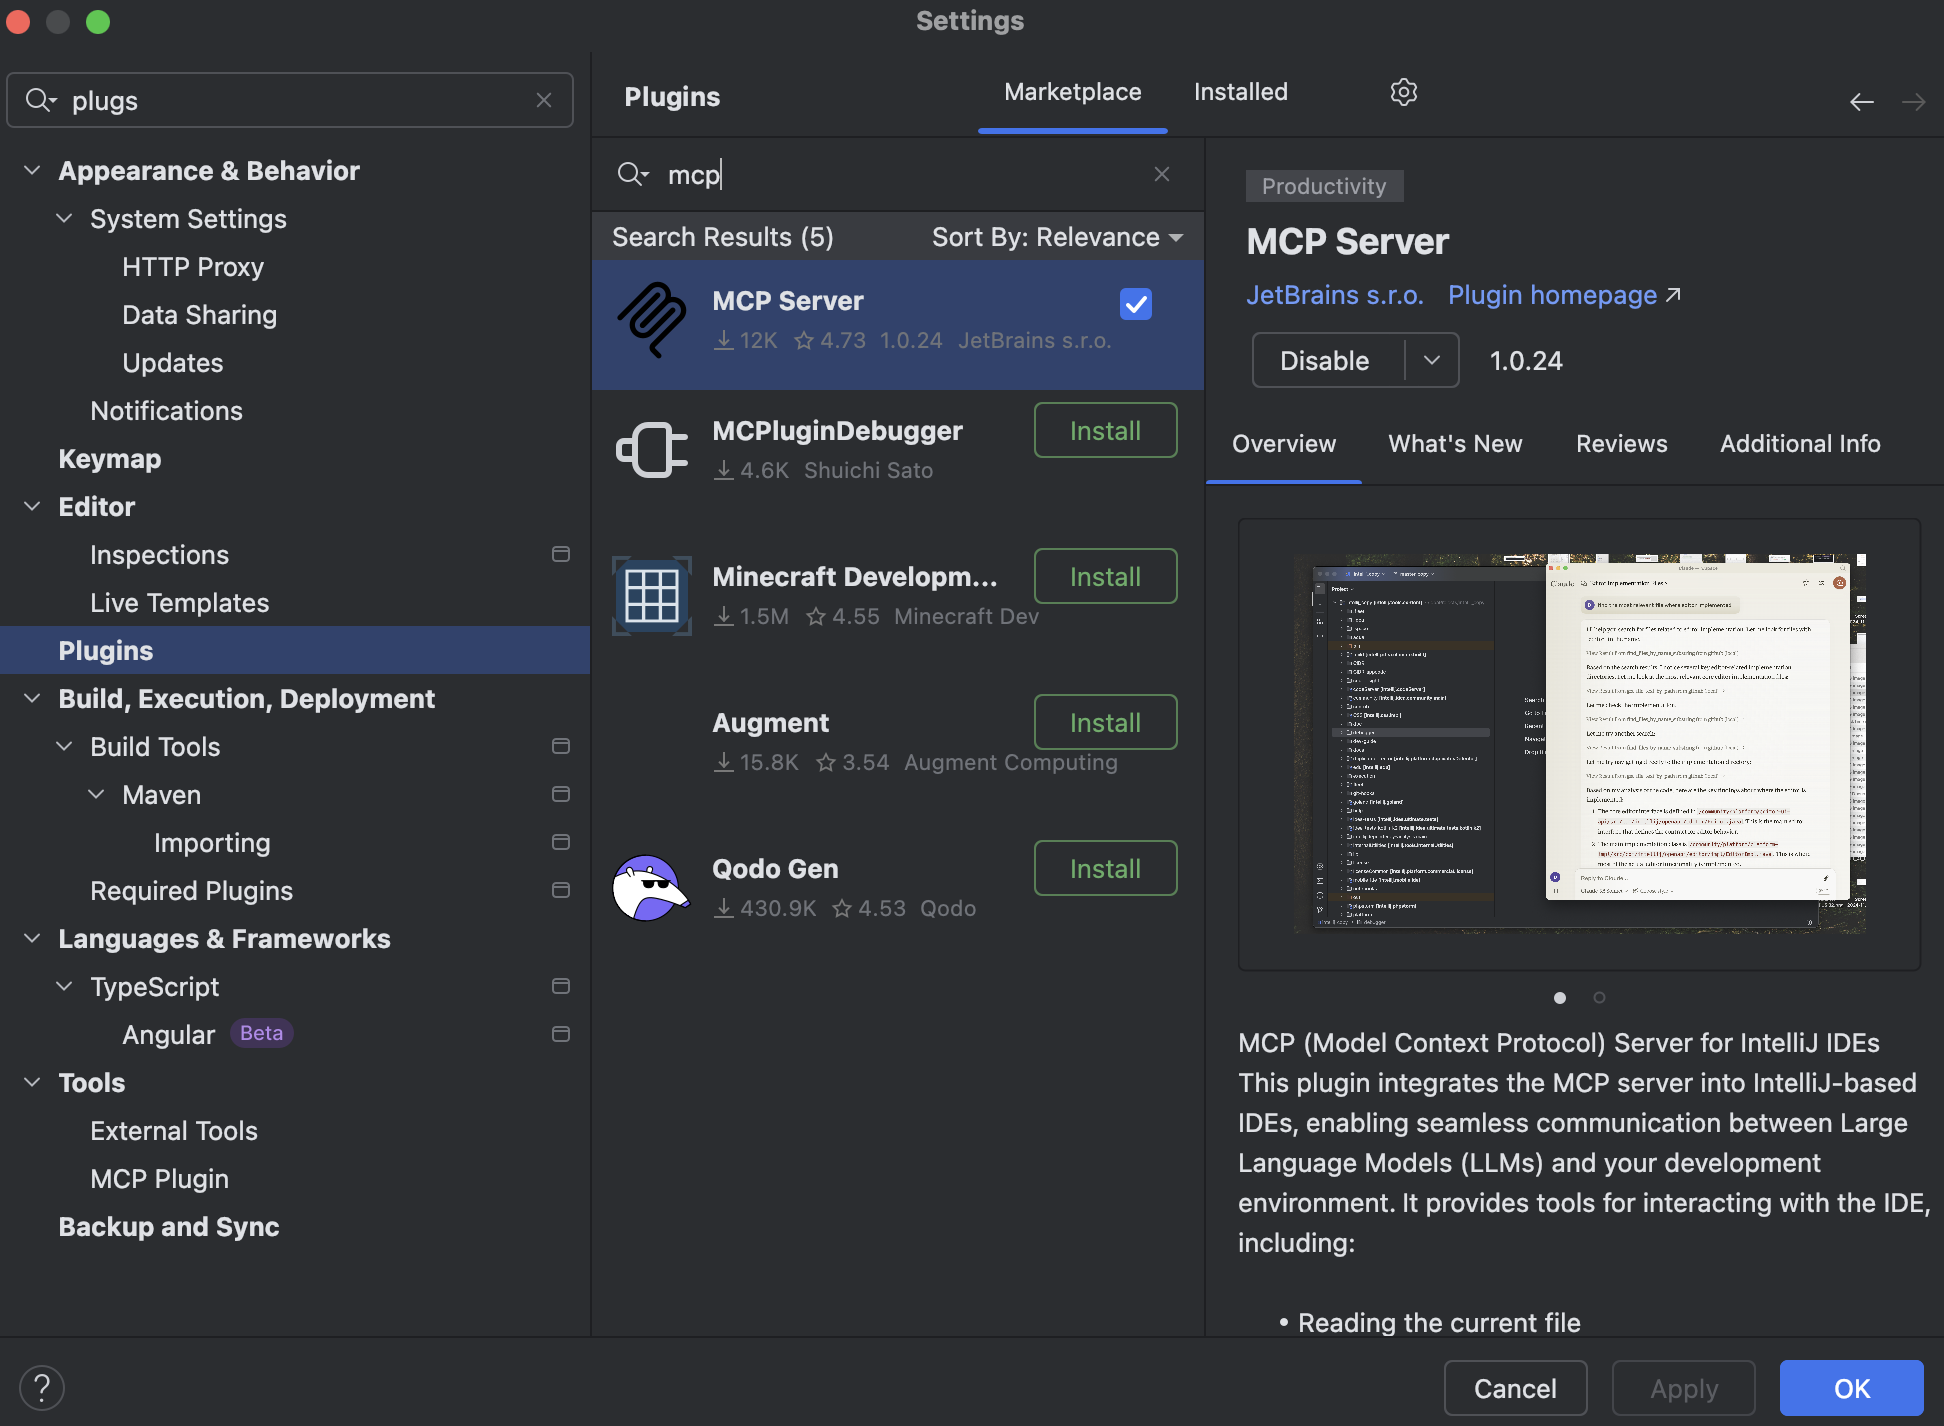Clear the plugin search field text
The height and width of the screenshot is (1426, 1944).
[1161, 174]
